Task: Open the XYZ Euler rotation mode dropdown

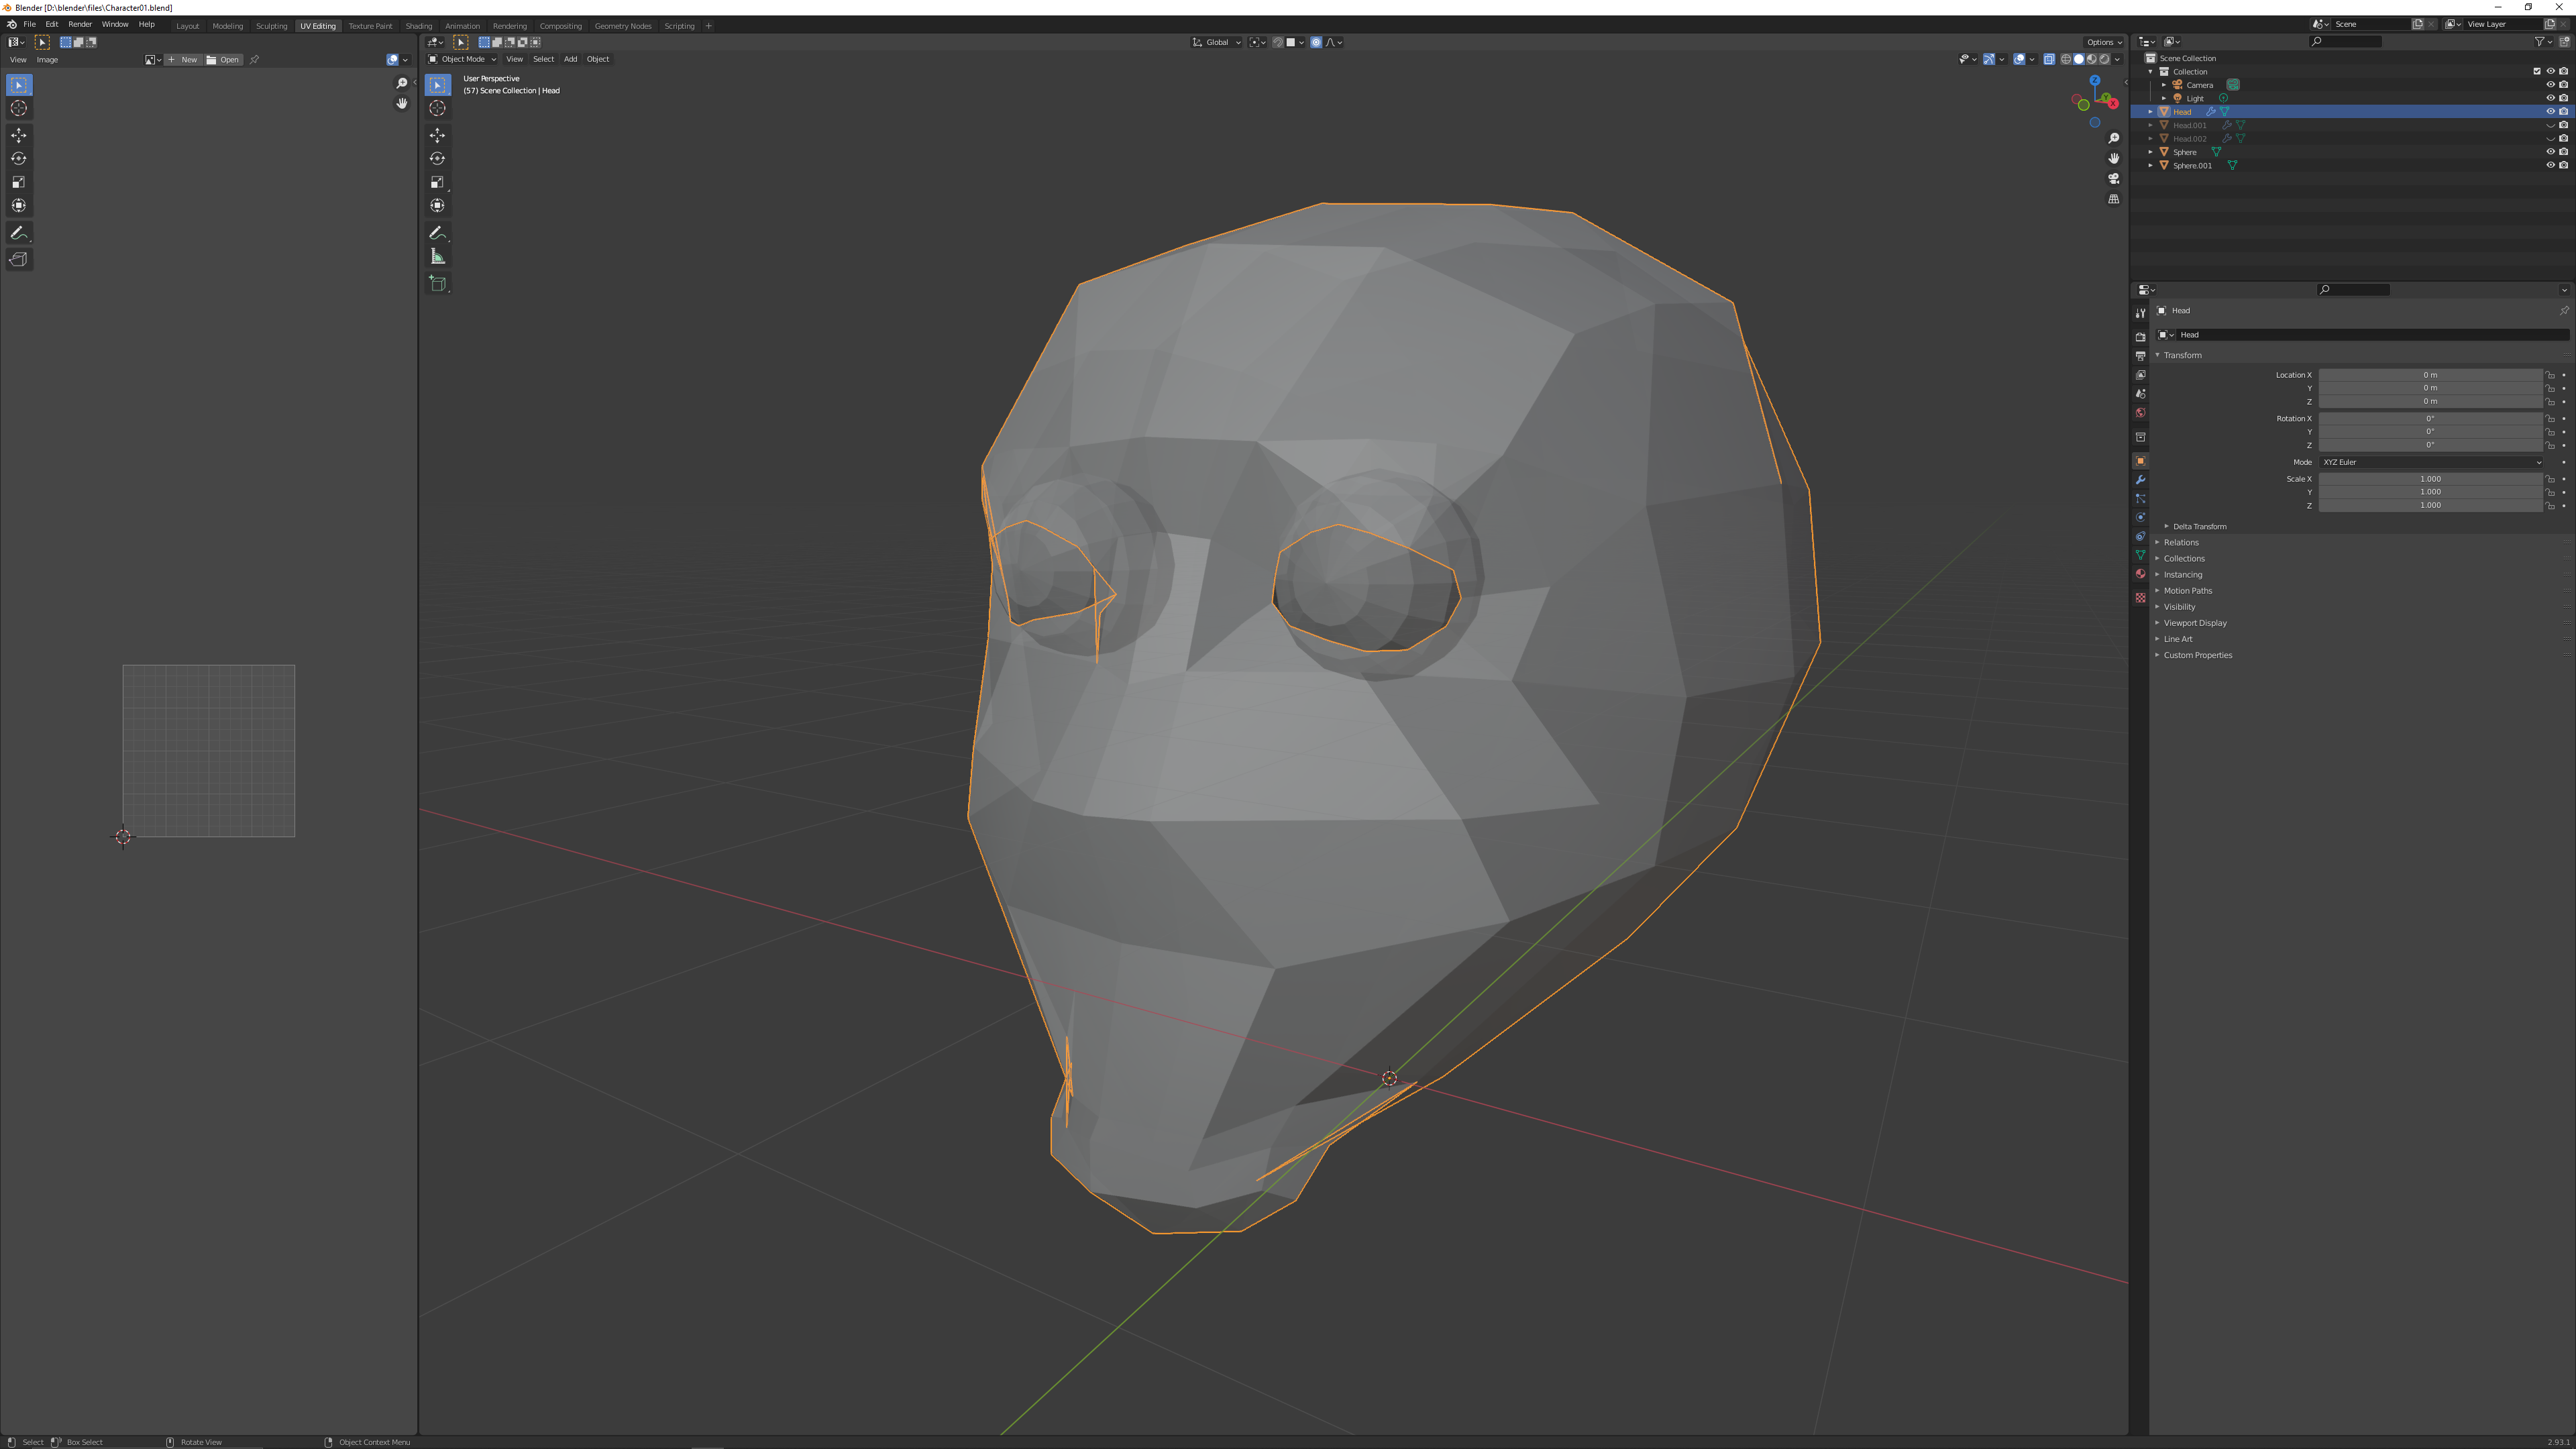Action: tap(2430, 462)
